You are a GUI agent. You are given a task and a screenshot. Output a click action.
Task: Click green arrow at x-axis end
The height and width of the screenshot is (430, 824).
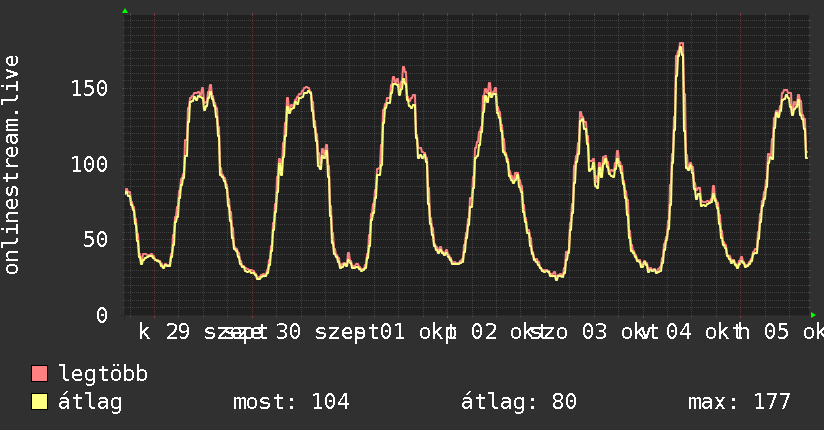point(813,315)
